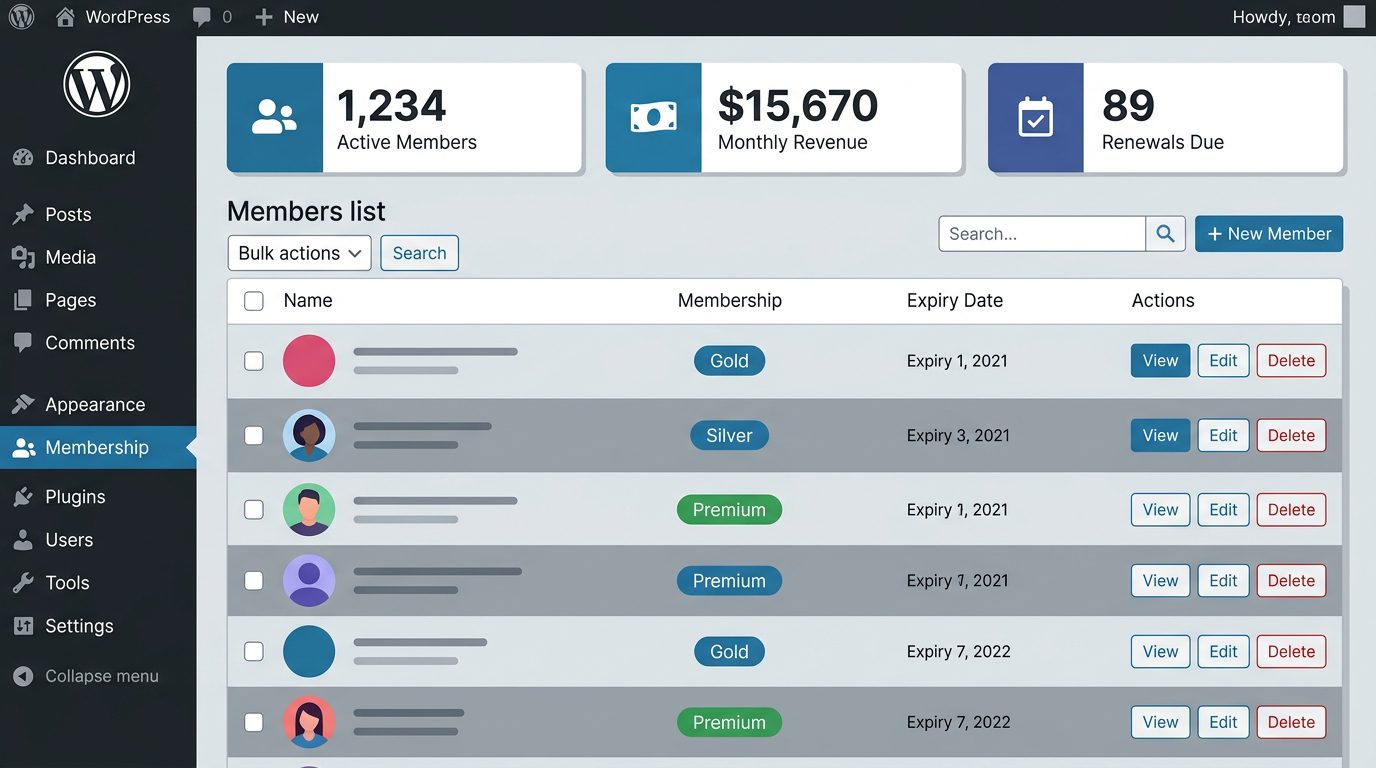Click the Renewals Due calendar icon tile
1376x768 pixels.
[1036, 118]
